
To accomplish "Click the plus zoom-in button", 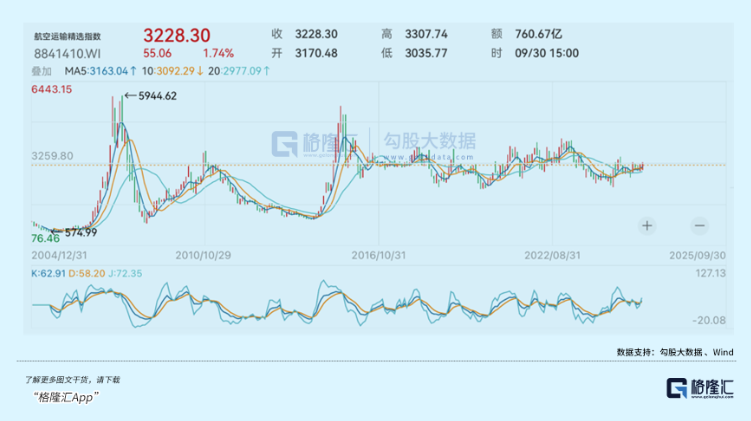I will (x=647, y=226).
